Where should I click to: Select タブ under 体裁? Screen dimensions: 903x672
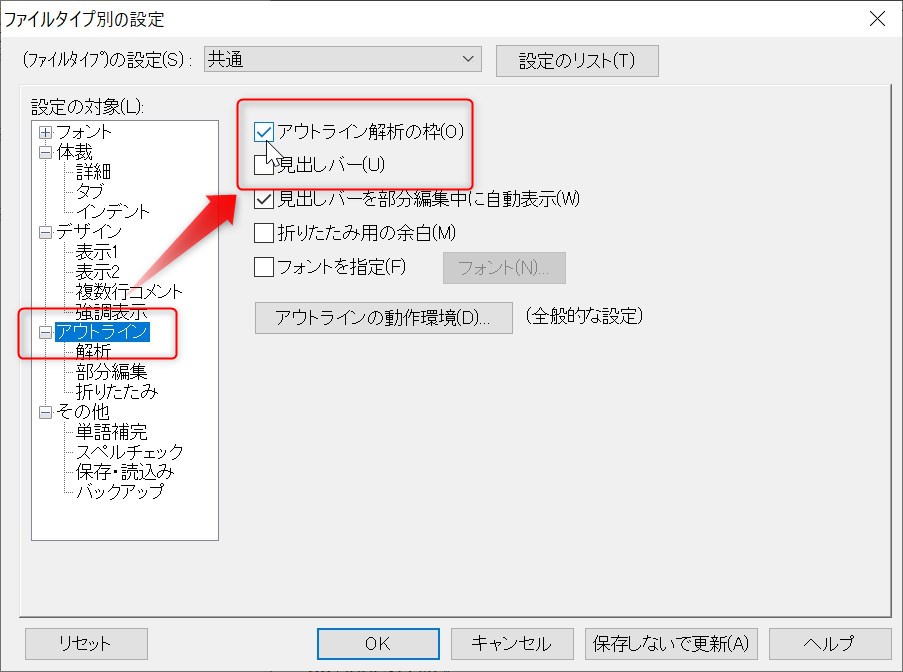coord(90,192)
